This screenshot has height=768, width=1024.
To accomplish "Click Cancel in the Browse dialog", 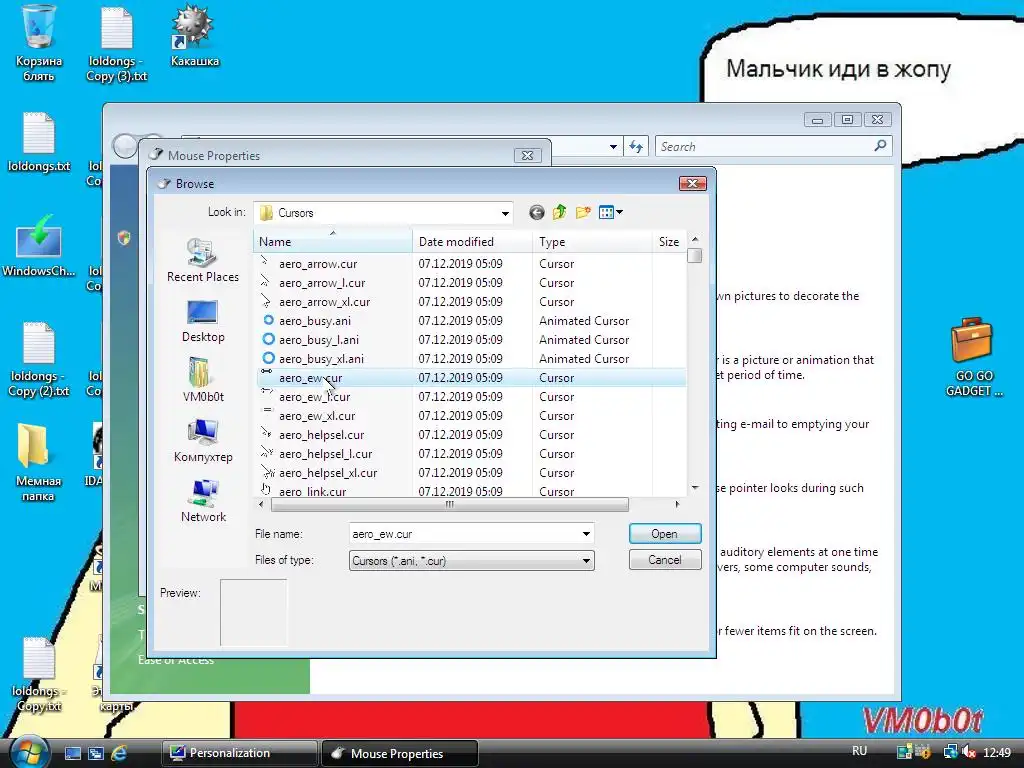I will 665,560.
